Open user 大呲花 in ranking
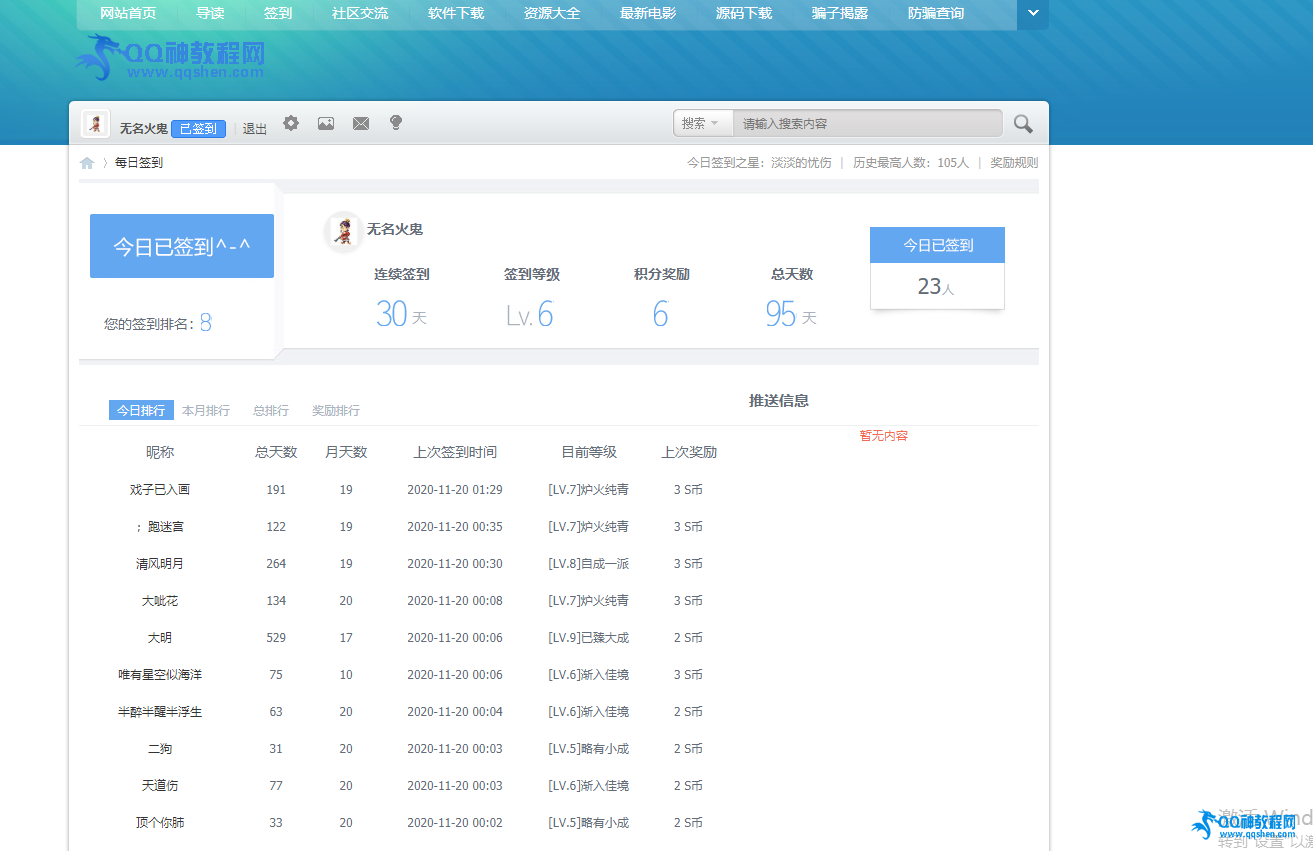The image size is (1313, 851). click(x=160, y=601)
